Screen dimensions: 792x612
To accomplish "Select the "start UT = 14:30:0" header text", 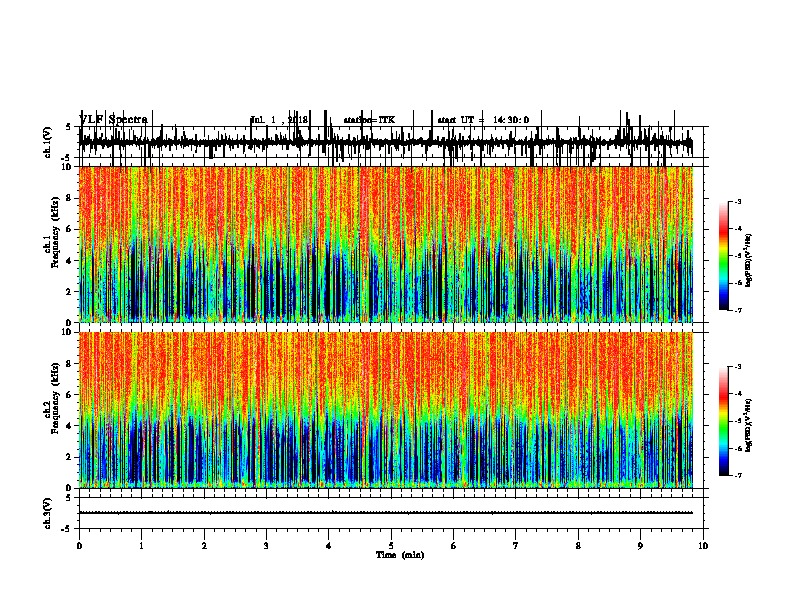I will point(483,120).
